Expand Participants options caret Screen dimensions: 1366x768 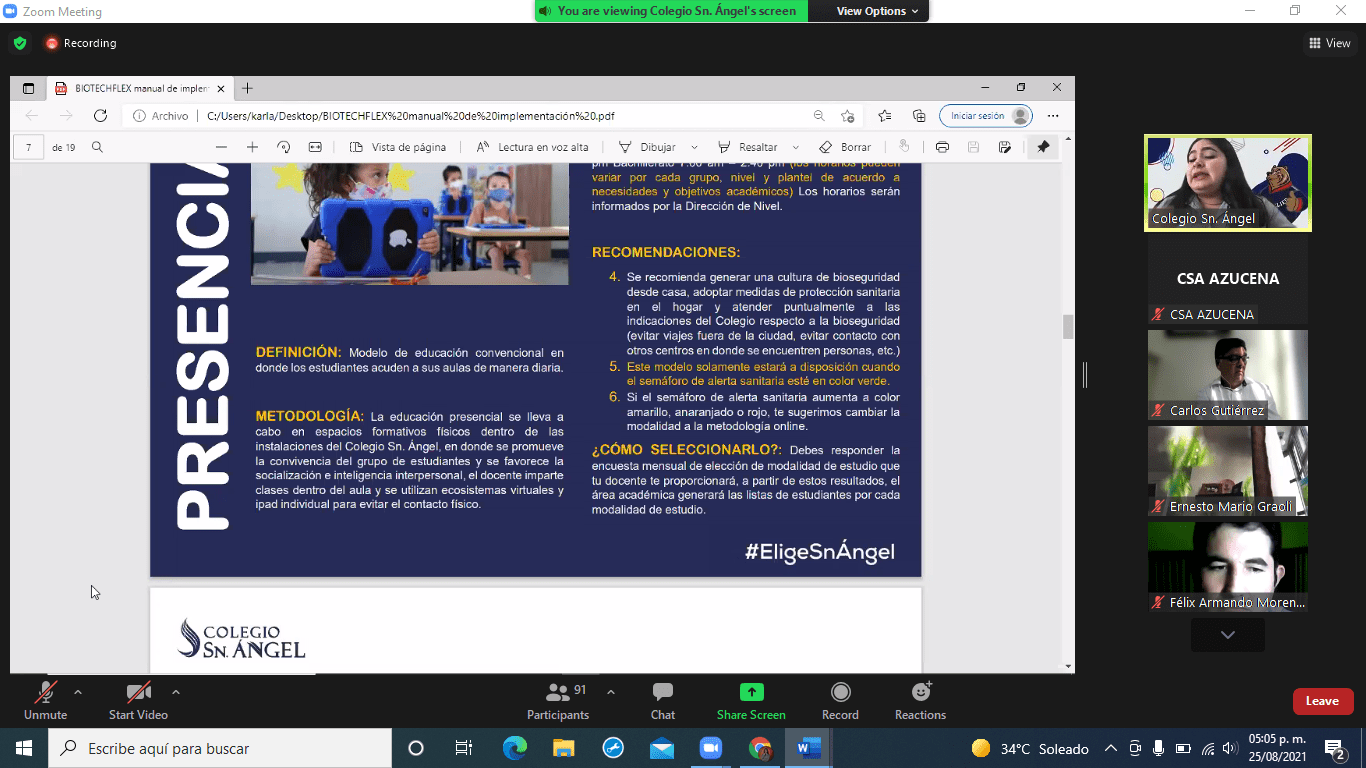[611, 692]
